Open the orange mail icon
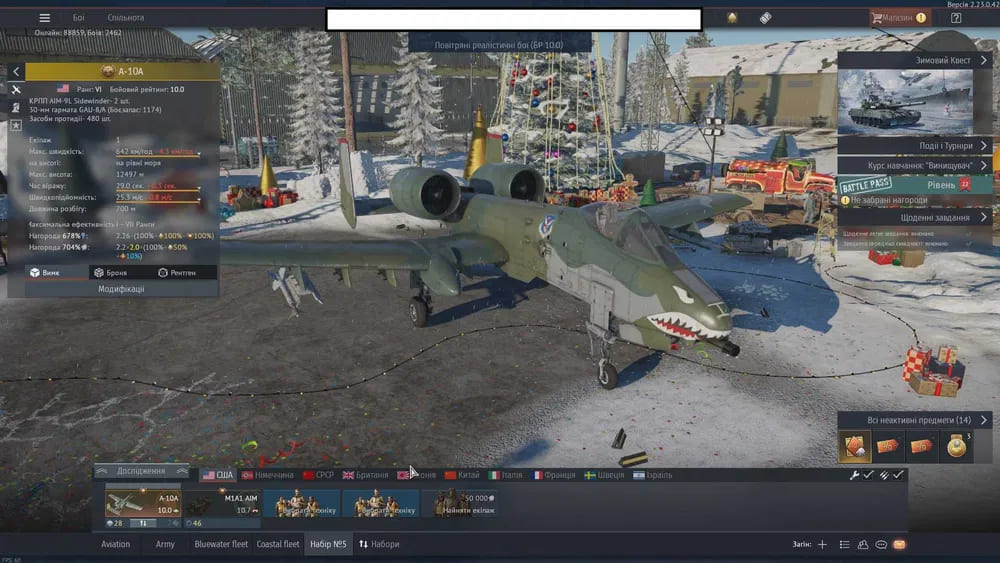 (x=899, y=545)
